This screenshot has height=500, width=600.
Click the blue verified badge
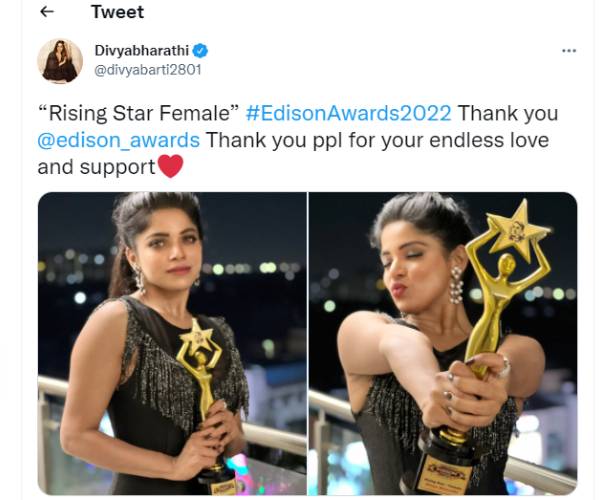click(200, 50)
